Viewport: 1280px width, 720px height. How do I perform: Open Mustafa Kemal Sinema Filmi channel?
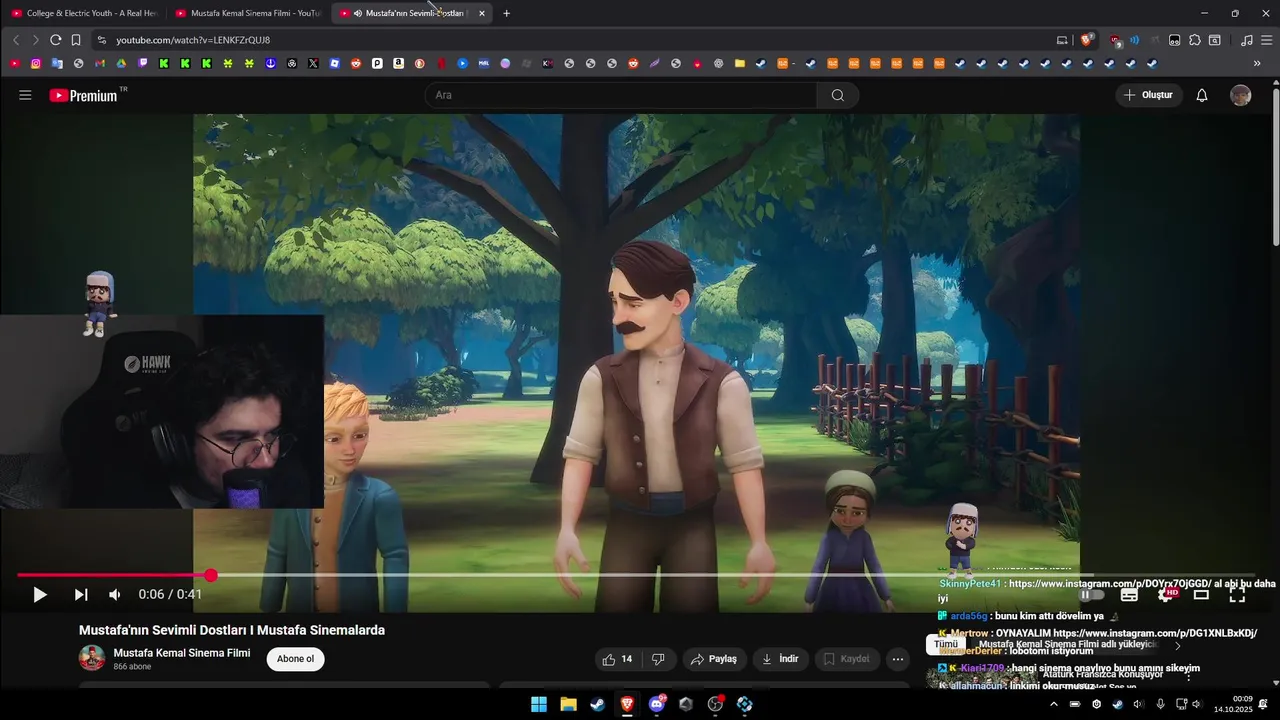182,653
